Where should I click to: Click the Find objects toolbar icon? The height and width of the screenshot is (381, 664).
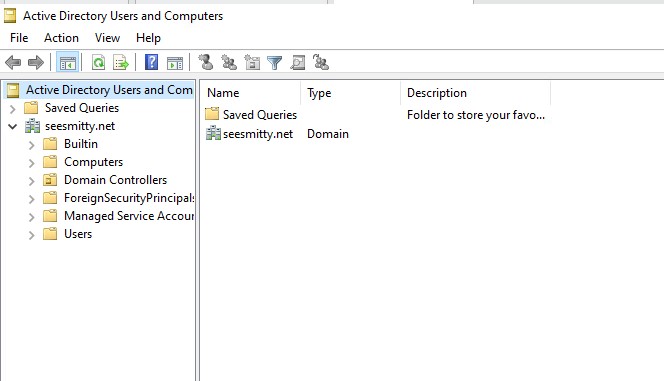click(x=298, y=63)
